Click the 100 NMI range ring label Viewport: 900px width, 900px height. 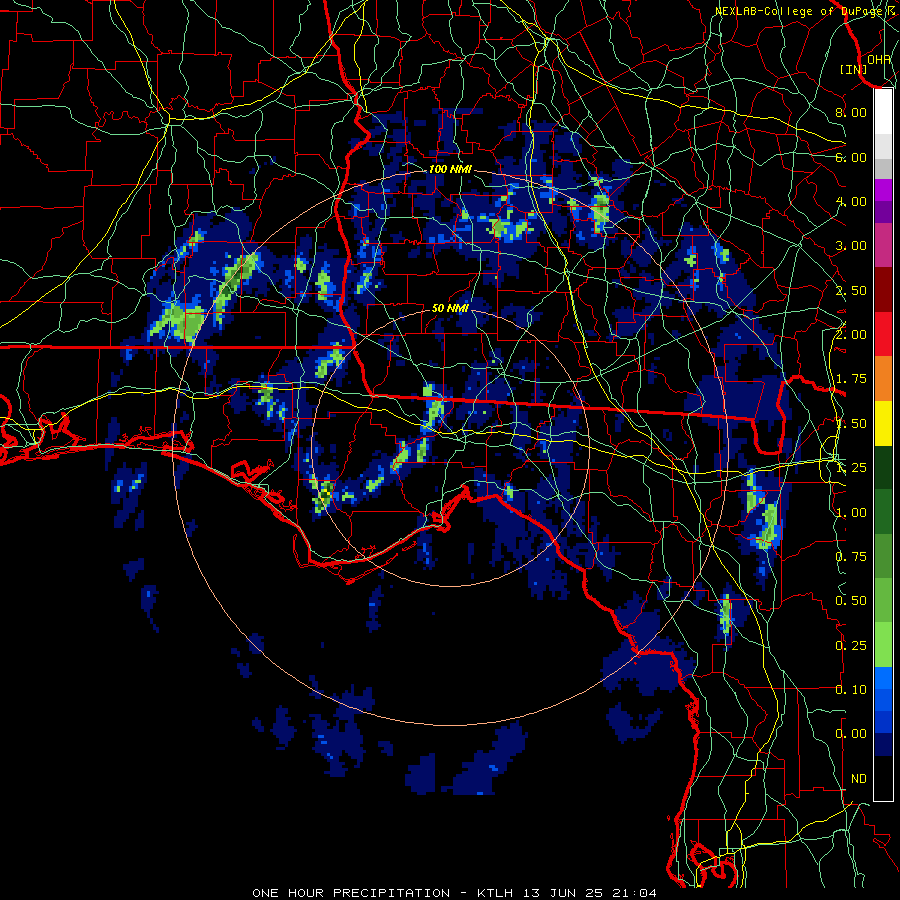(x=450, y=169)
